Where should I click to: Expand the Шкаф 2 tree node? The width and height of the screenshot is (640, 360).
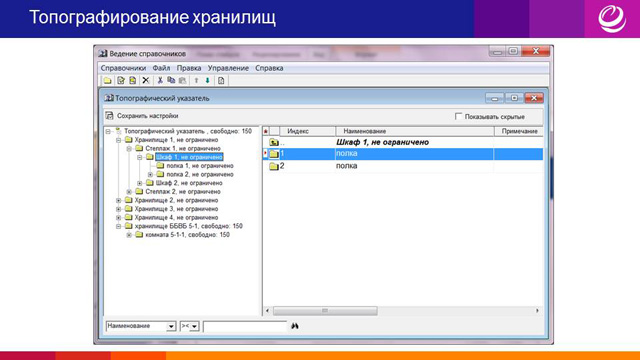point(140,183)
